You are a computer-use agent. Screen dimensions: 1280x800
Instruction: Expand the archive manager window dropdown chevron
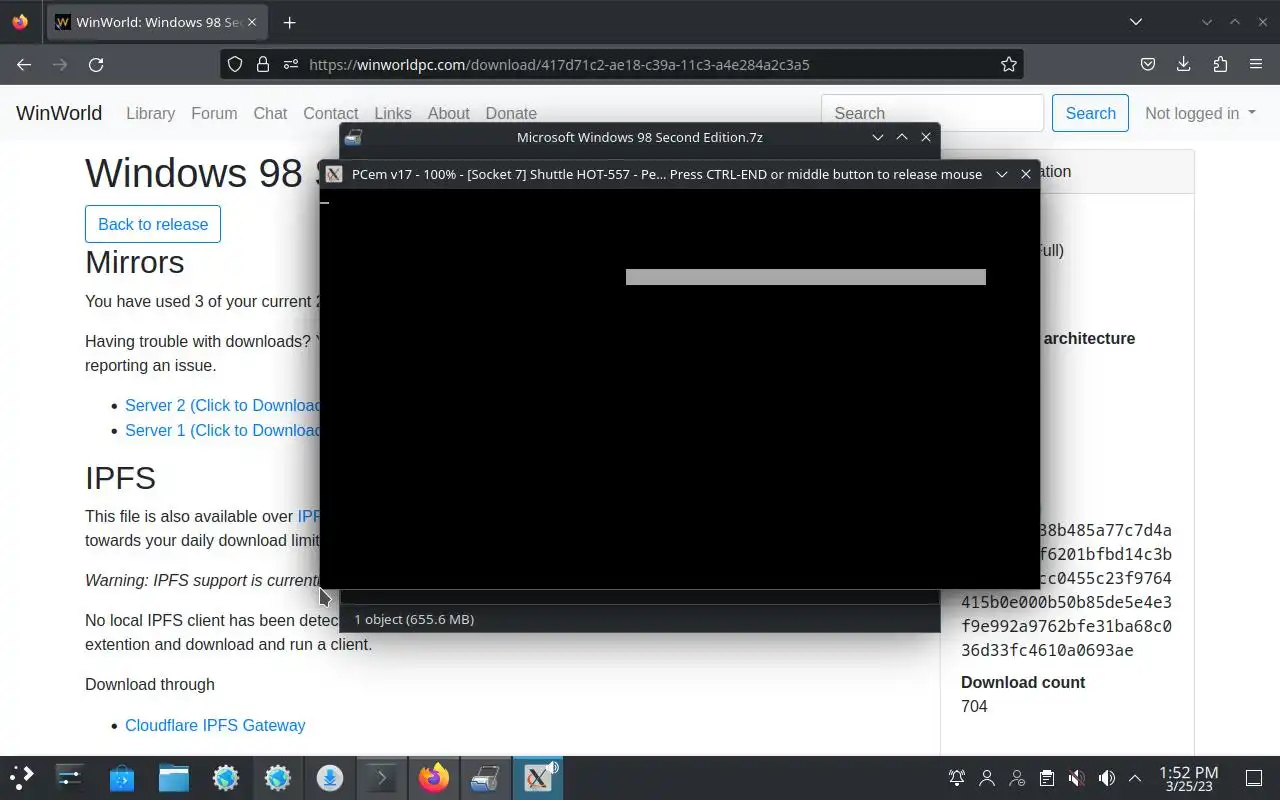[878, 137]
